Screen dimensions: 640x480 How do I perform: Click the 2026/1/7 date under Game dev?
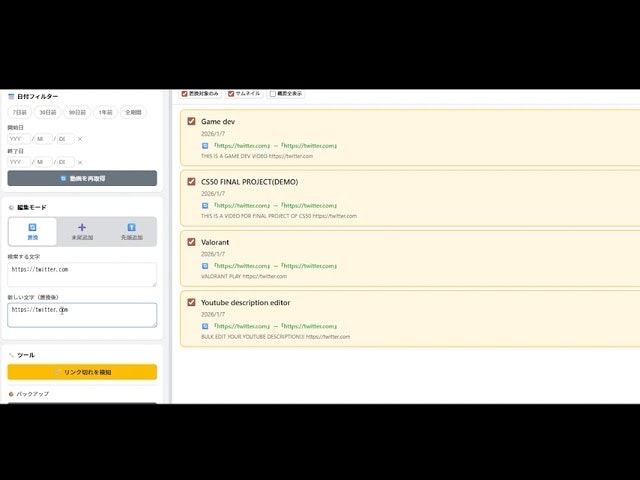pyautogui.click(x=213, y=134)
